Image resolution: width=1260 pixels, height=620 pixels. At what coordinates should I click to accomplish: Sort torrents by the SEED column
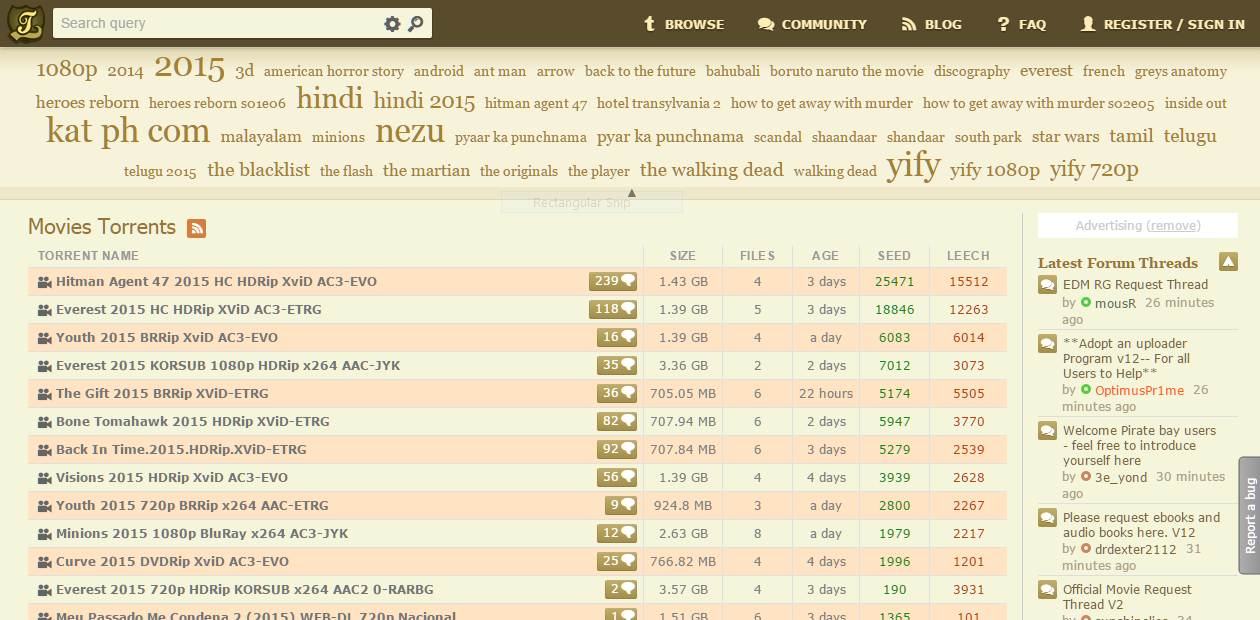894,256
